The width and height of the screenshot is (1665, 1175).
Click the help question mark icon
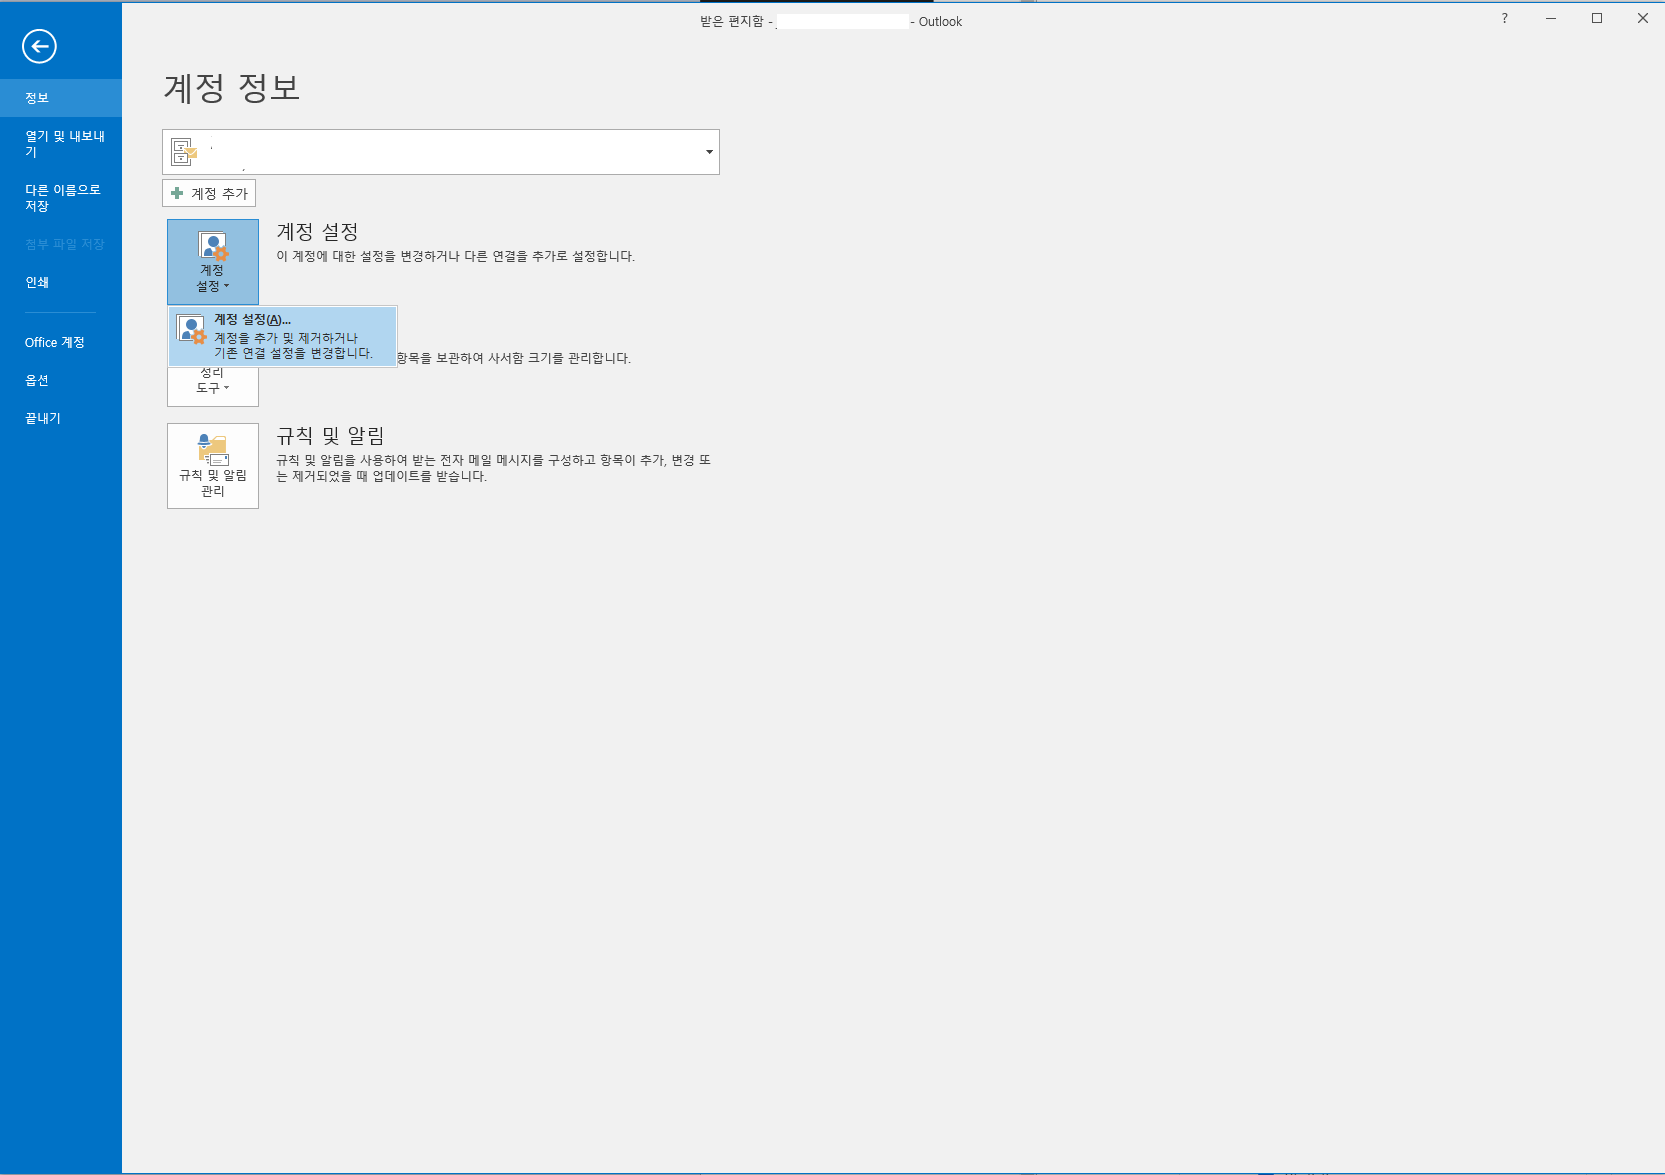pyautogui.click(x=1505, y=18)
